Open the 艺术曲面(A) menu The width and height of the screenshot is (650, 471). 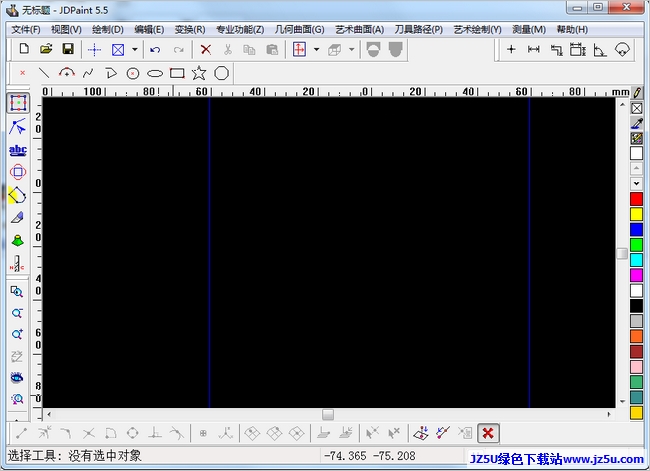(x=359, y=30)
